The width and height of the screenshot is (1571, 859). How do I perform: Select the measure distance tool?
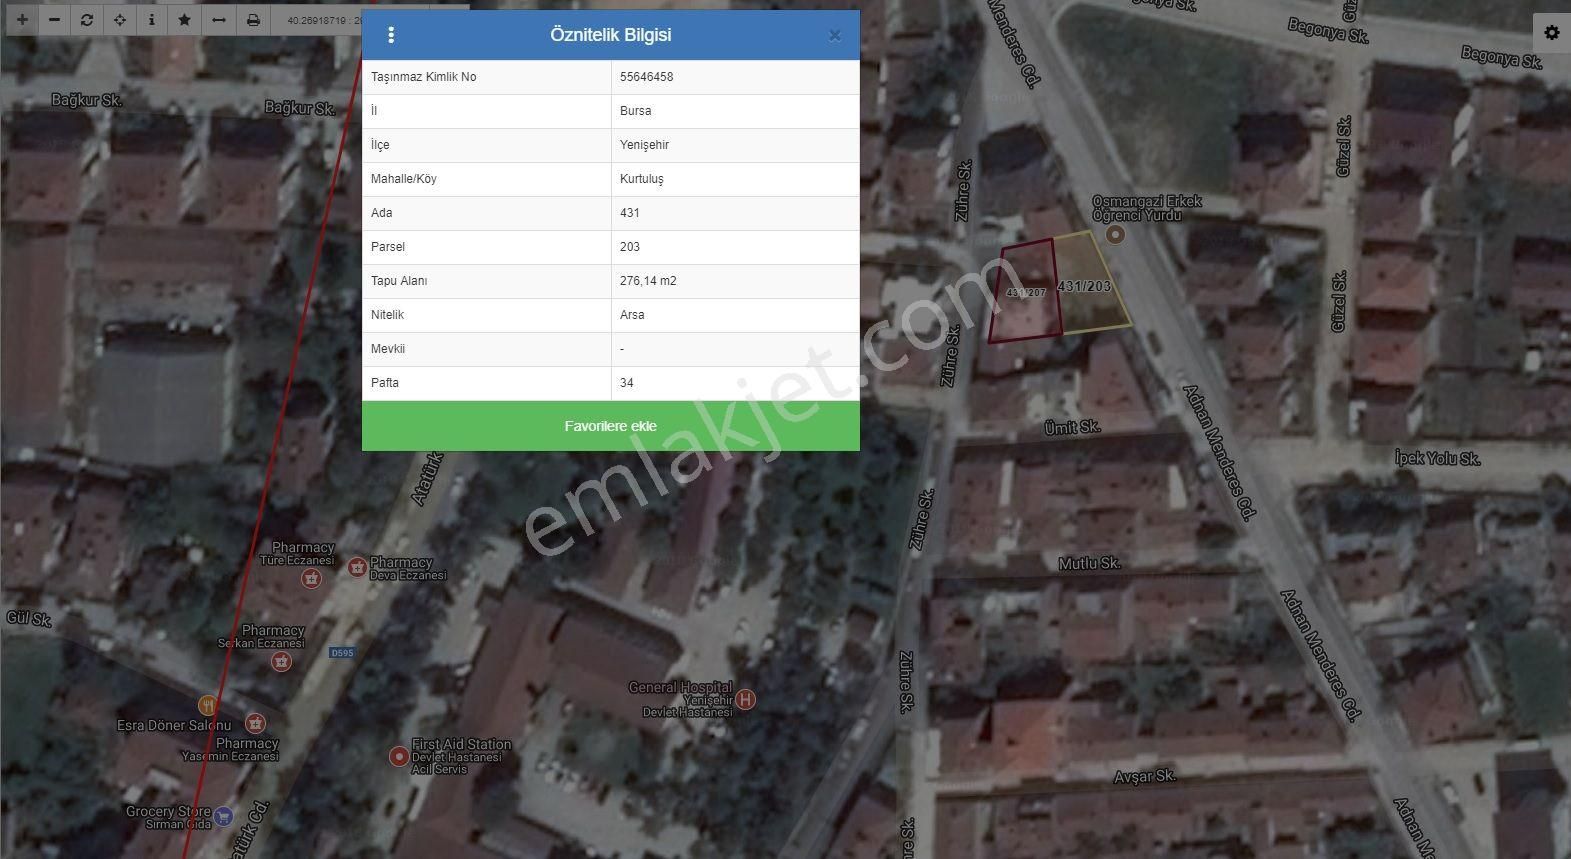tap(219, 20)
